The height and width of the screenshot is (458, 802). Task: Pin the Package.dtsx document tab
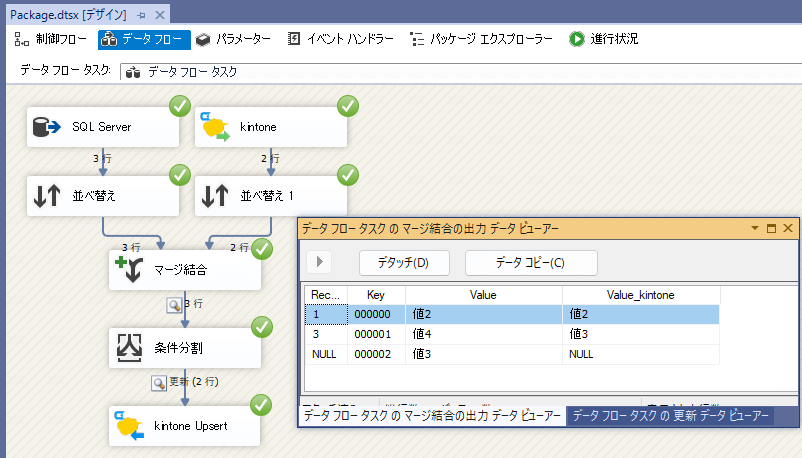141,12
